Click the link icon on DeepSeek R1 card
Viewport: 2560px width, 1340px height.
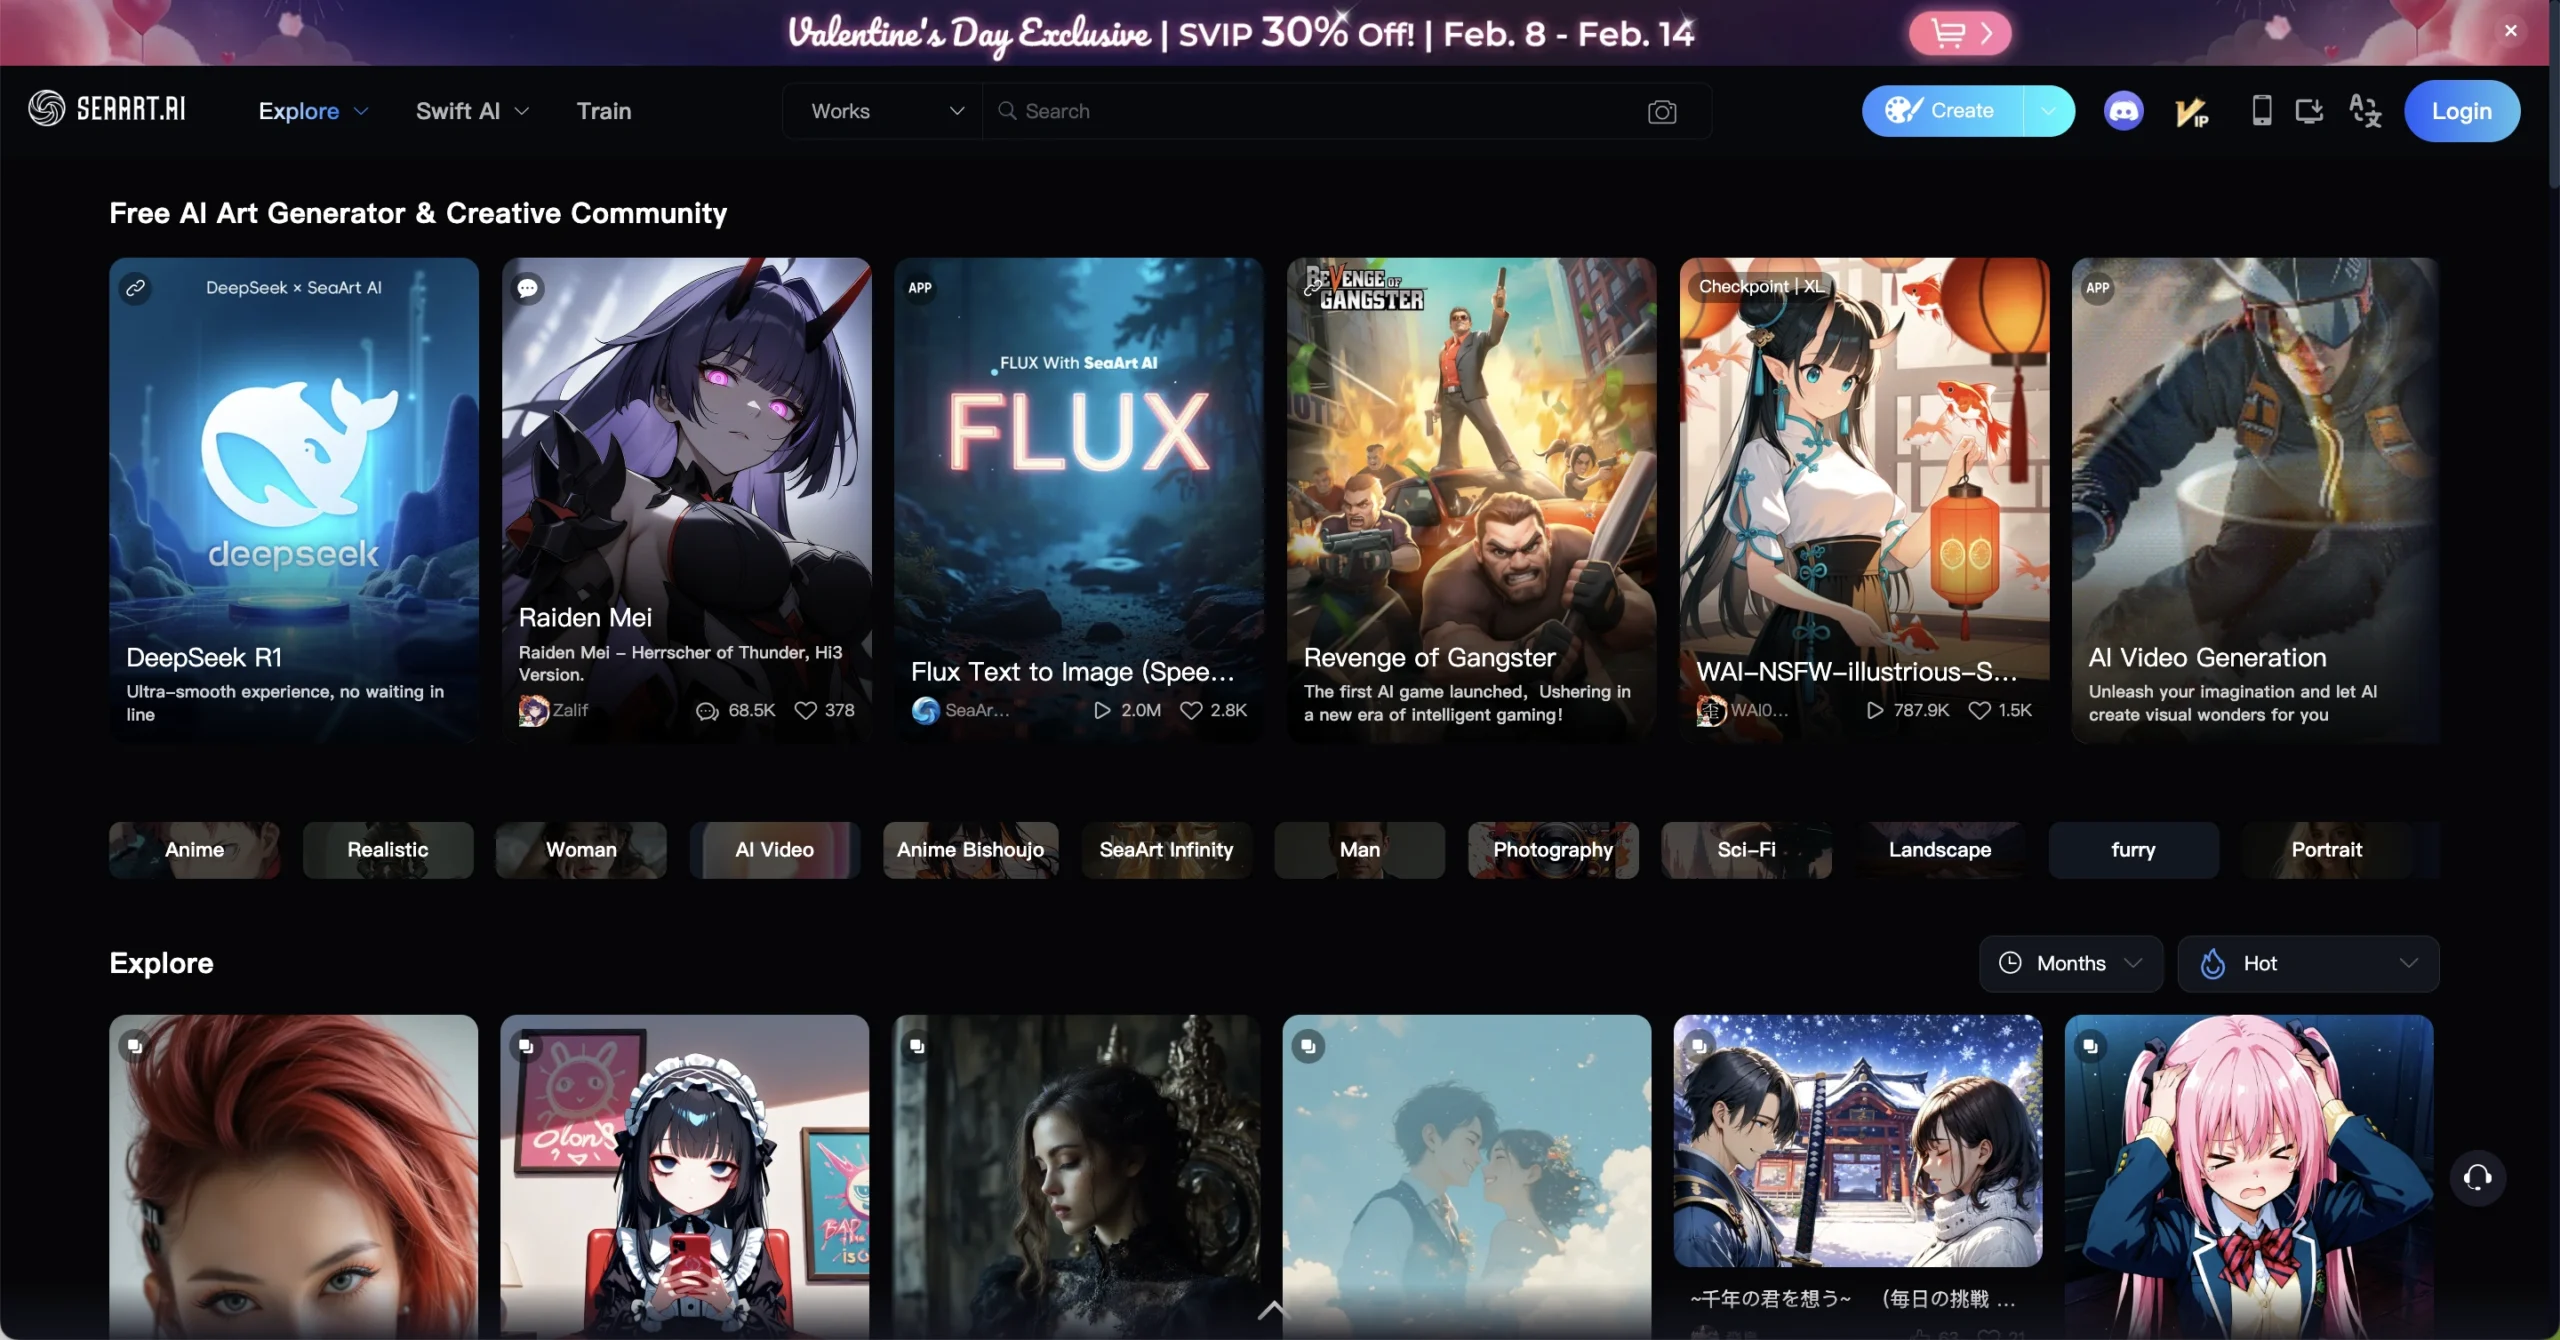point(136,288)
